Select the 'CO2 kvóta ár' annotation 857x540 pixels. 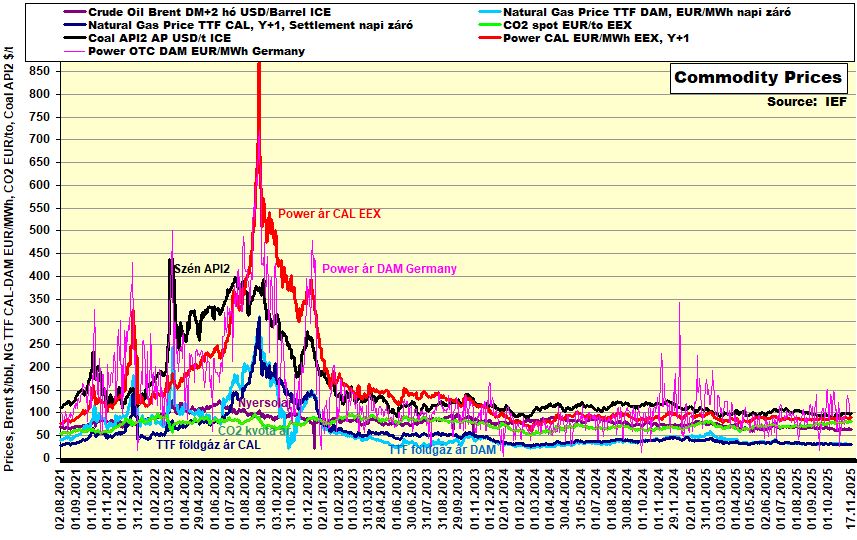click(x=254, y=430)
